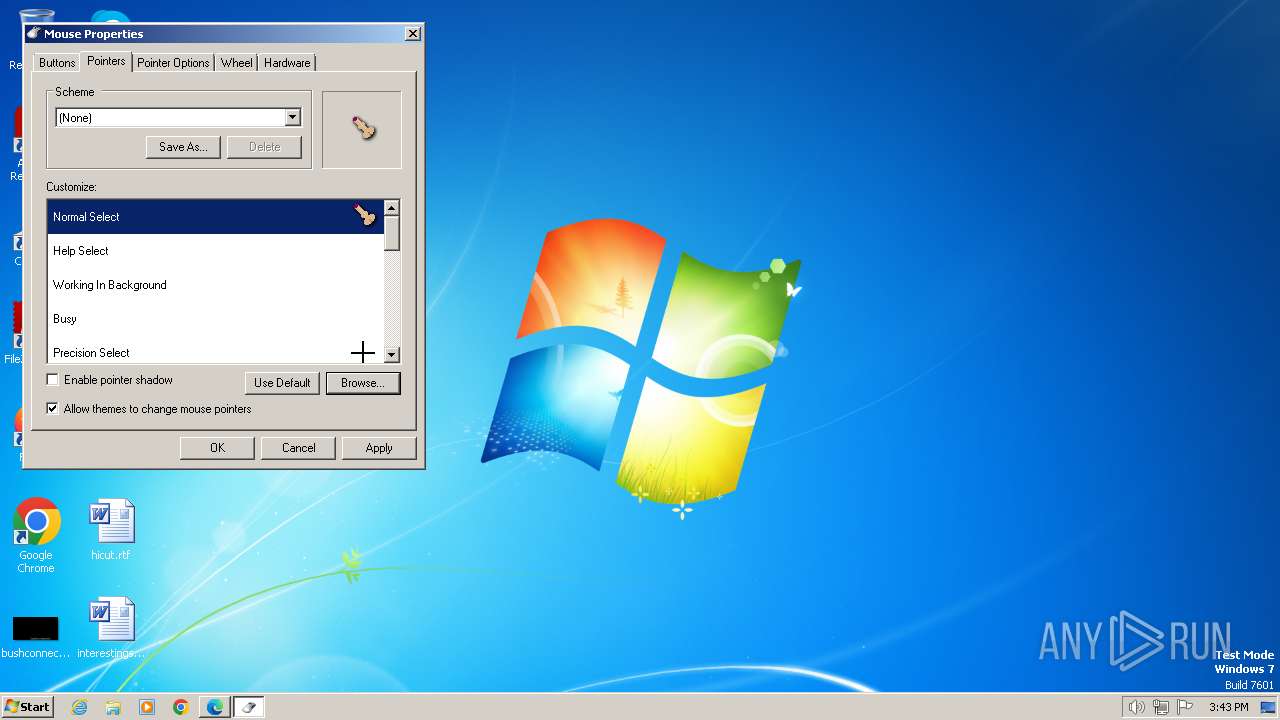Open the Start menu
This screenshot has width=1280, height=720.
[x=27, y=706]
